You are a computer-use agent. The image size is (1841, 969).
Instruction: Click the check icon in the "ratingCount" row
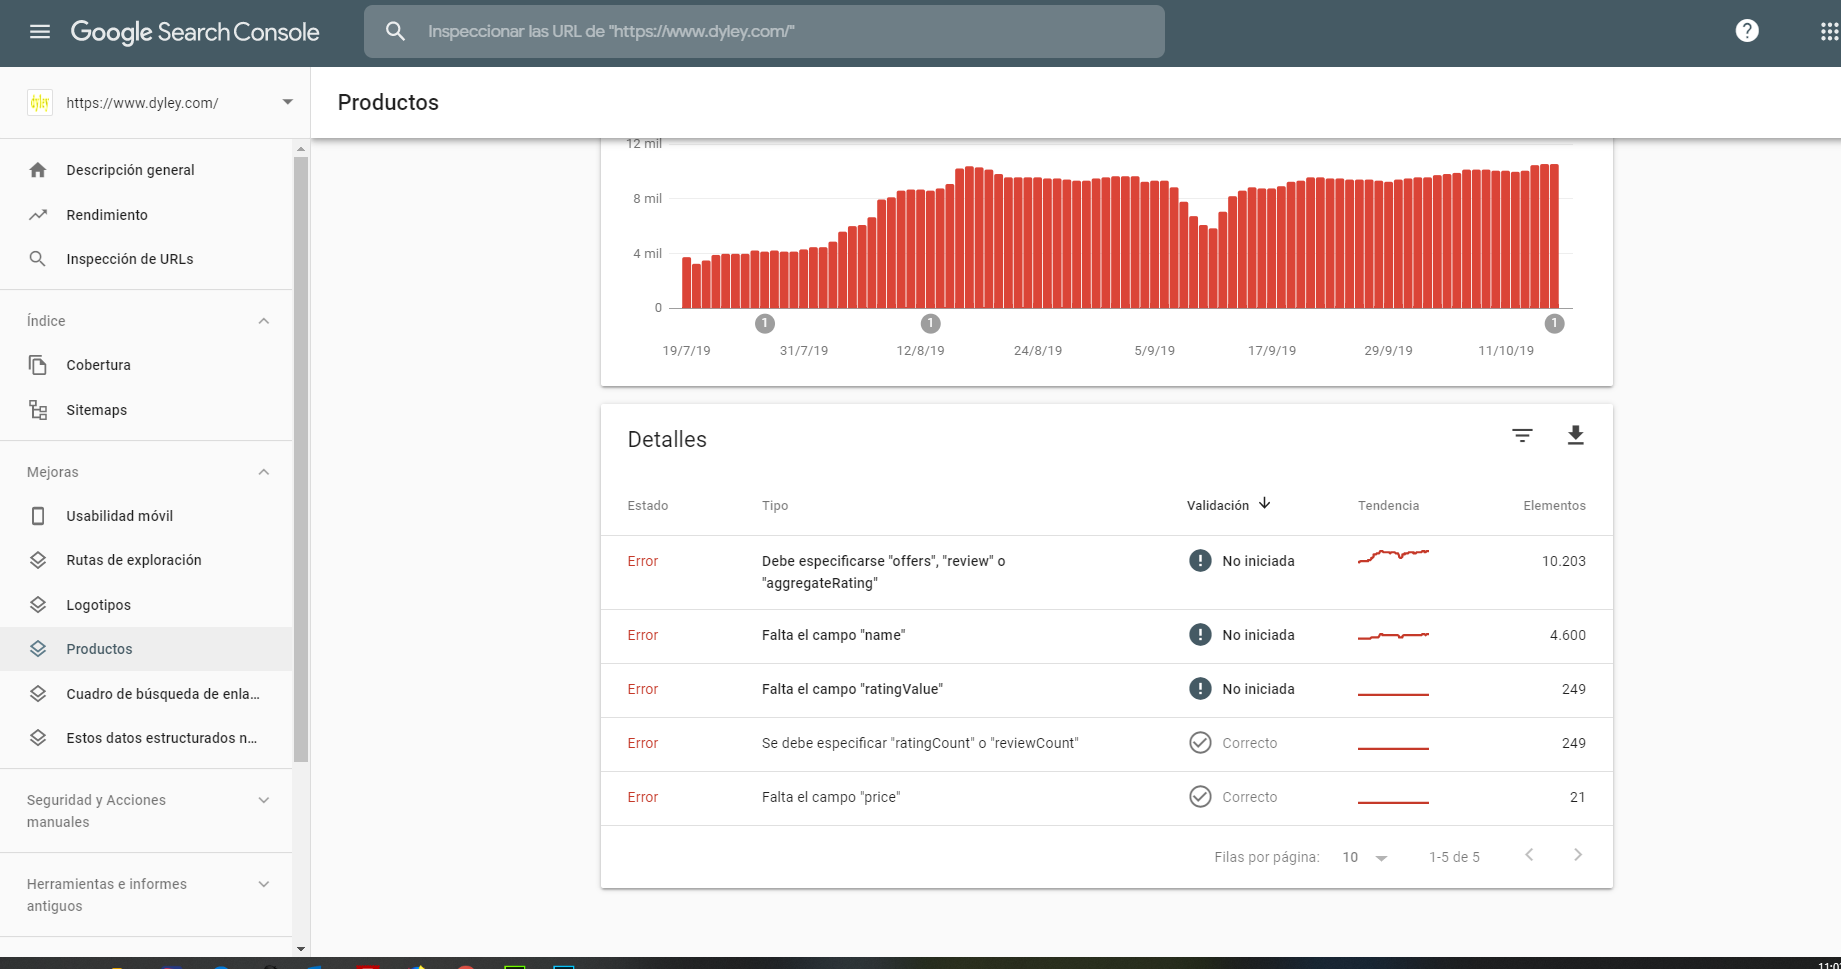pyautogui.click(x=1200, y=743)
